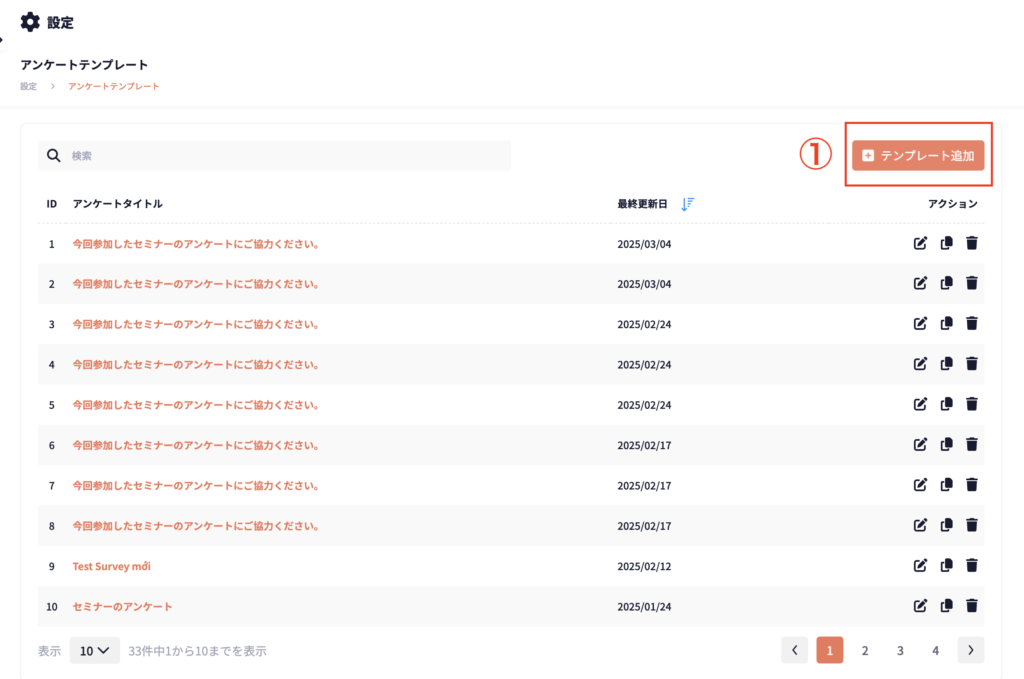Viewport: 1024px width, 679px height.
Task: Click the edit icon for template ID 1
Action: 920,243
